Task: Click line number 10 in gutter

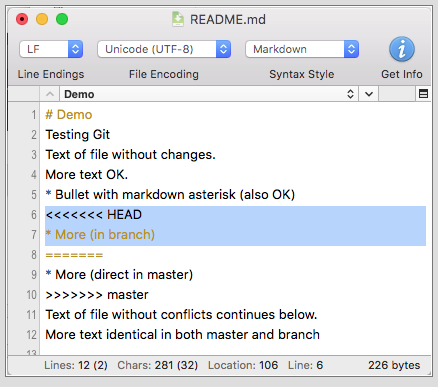Action: click(31, 295)
